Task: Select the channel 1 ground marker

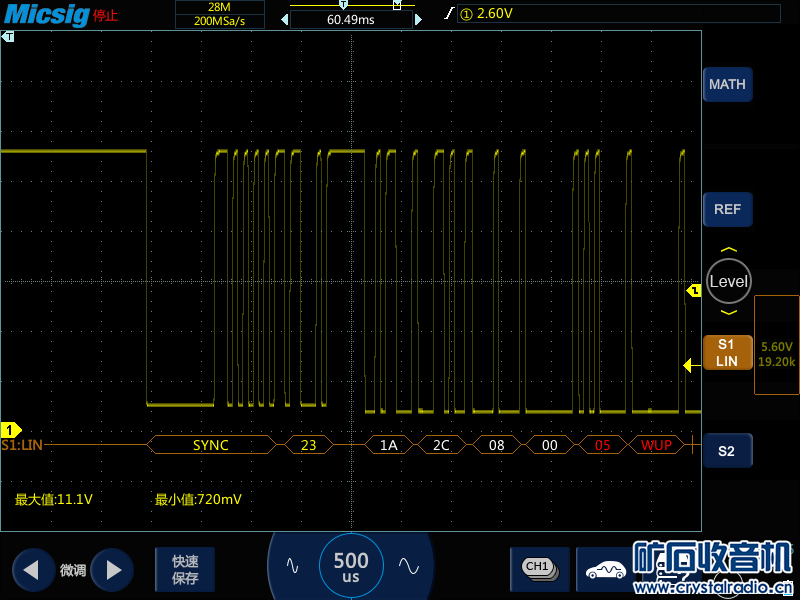Action: pyautogui.click(x=8, y=430)
